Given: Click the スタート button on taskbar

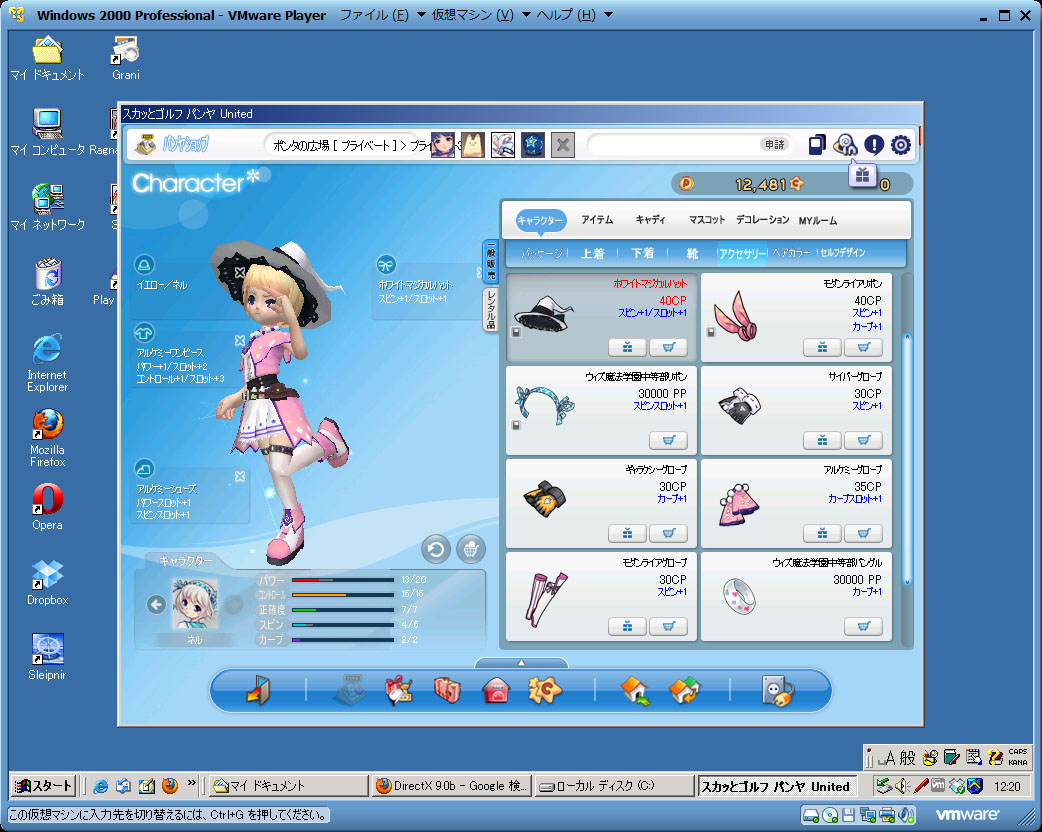Looking at the screenshot, I should (44, 785).
